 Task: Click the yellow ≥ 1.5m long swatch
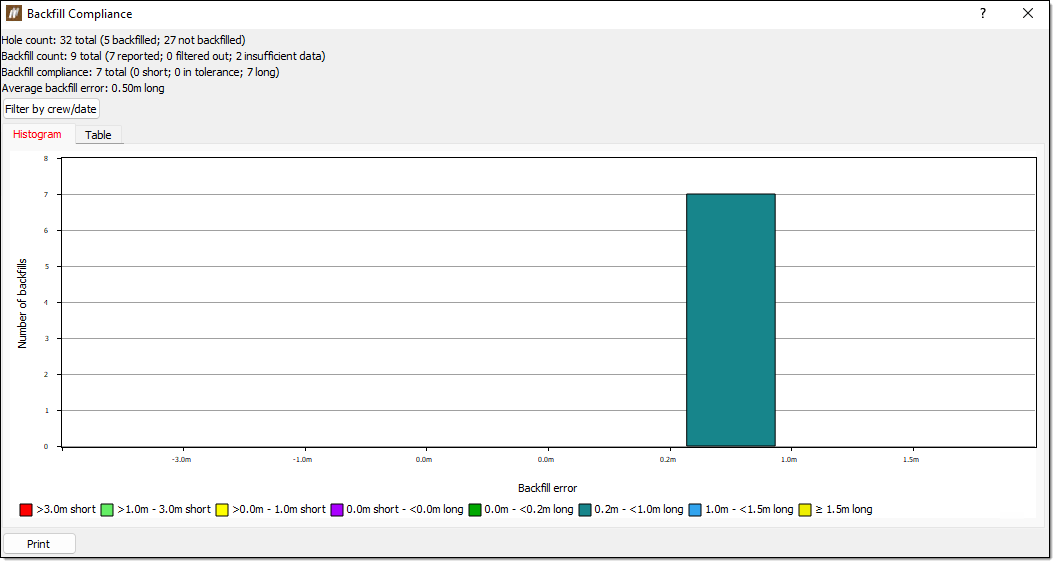(x=805, y=509)
